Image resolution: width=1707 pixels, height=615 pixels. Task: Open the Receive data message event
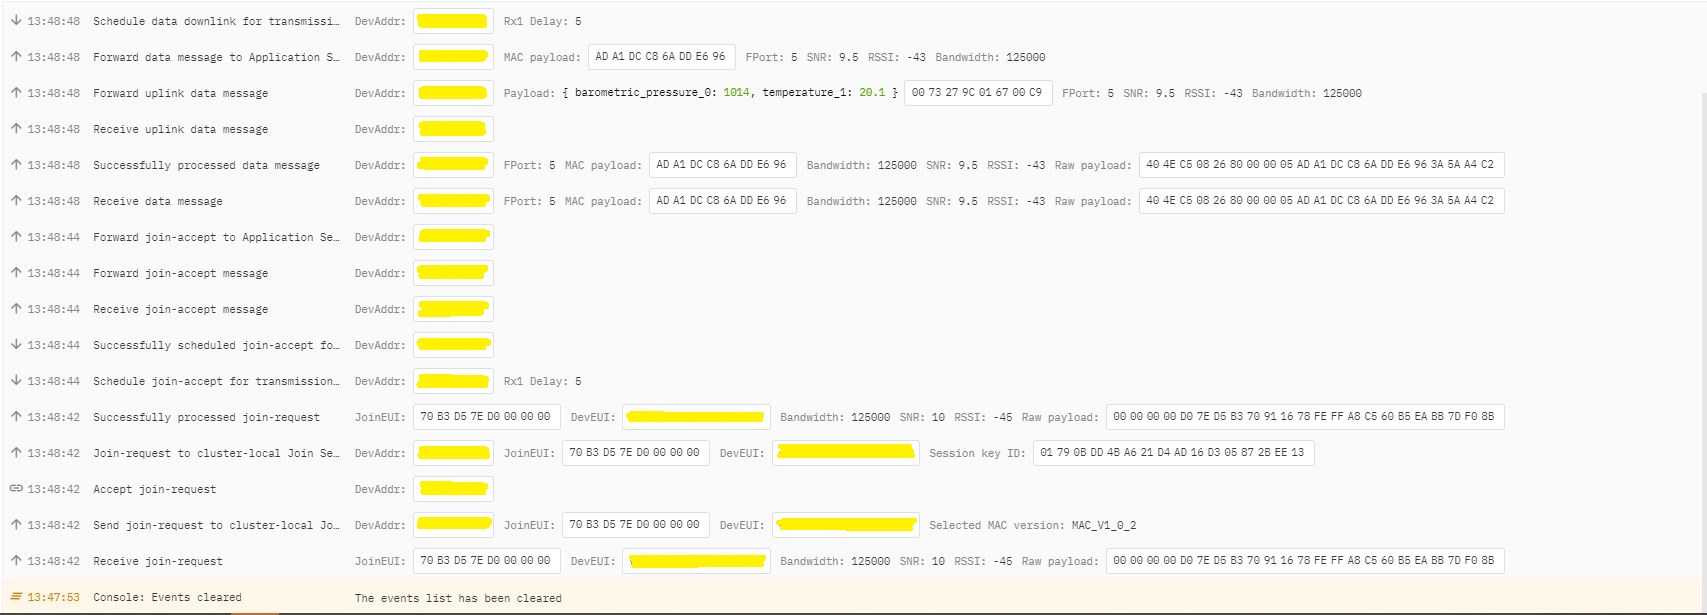[157, 201]
